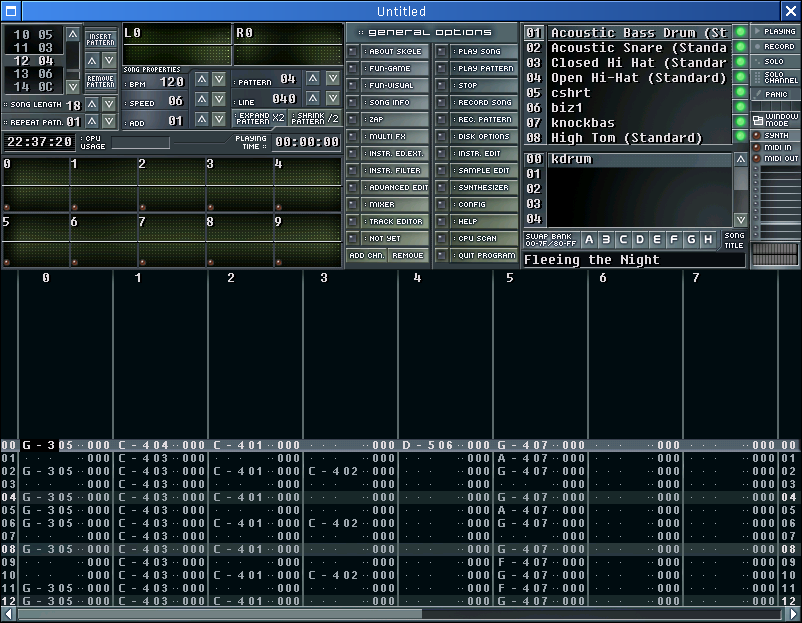
Task: Click the pattern order list scroll-up arrow
Action: [73, 34]
